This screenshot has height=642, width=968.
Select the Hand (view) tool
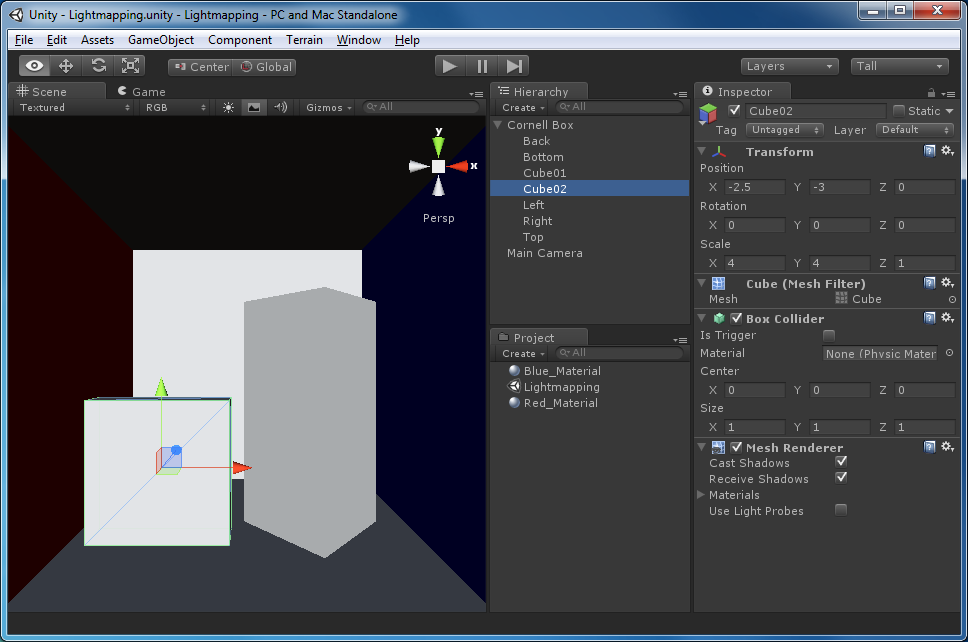click(x=35, y=66)
